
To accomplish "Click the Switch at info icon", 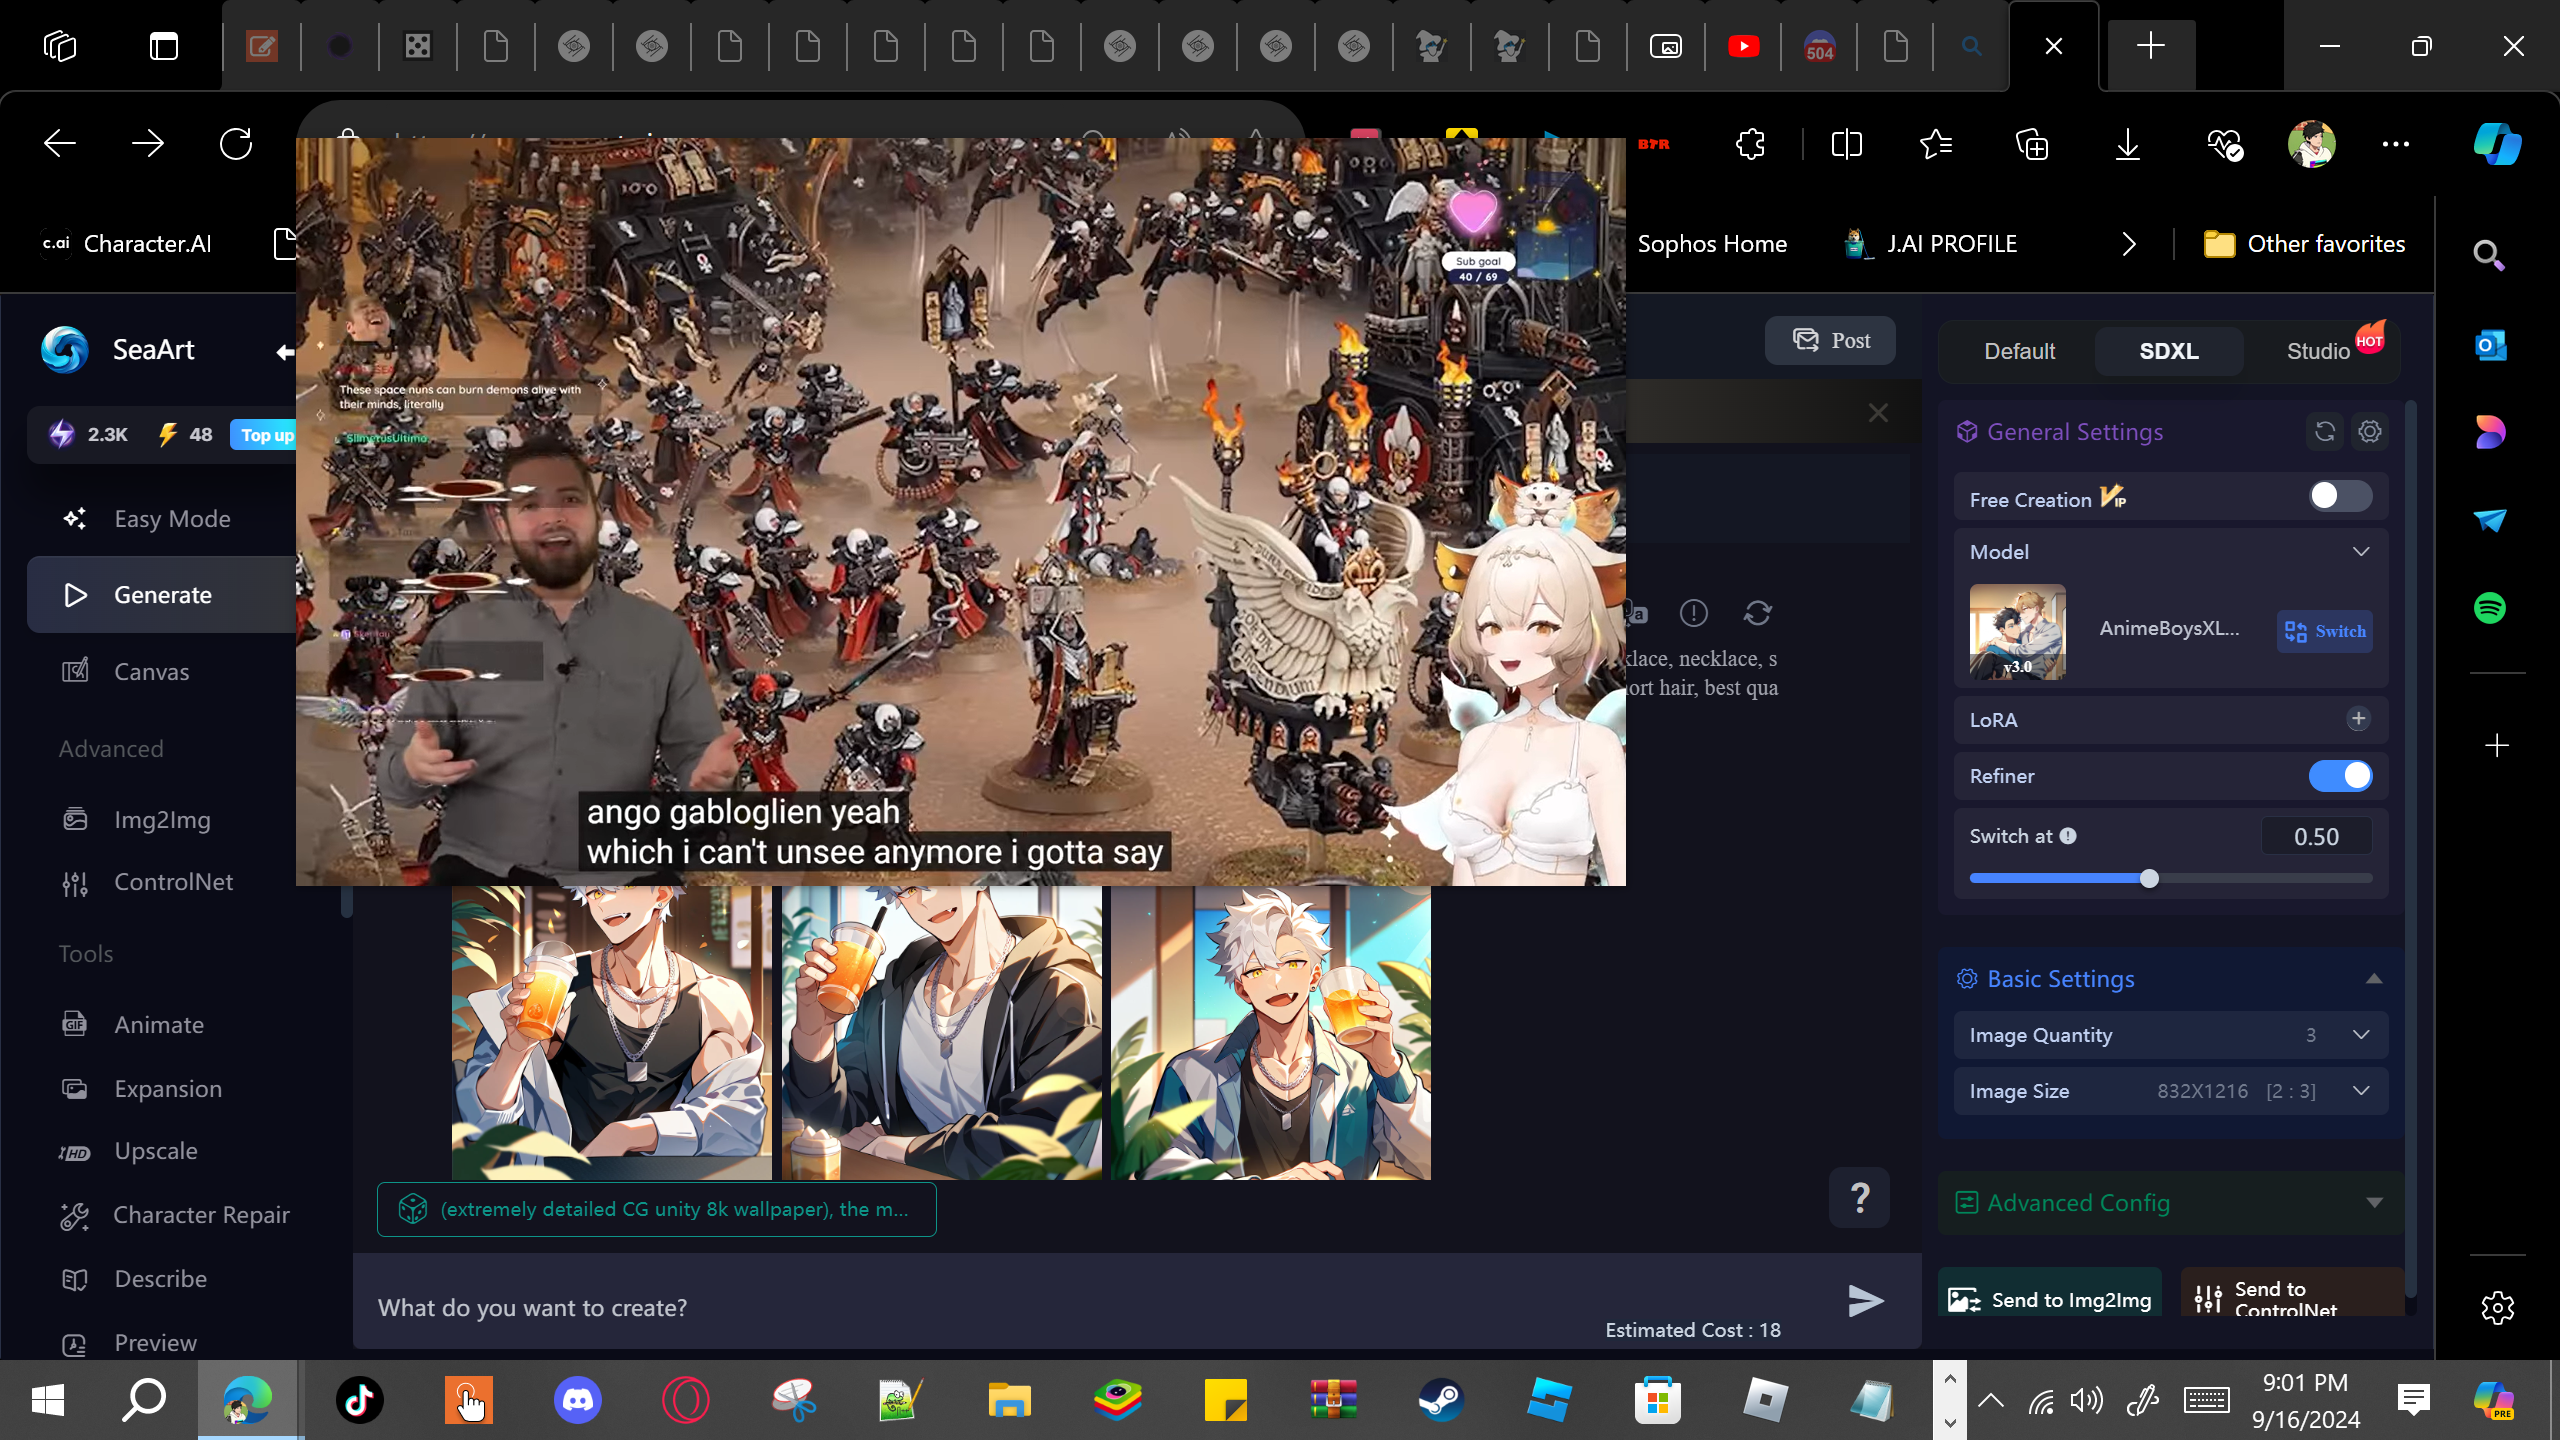I will point(2068,836).
